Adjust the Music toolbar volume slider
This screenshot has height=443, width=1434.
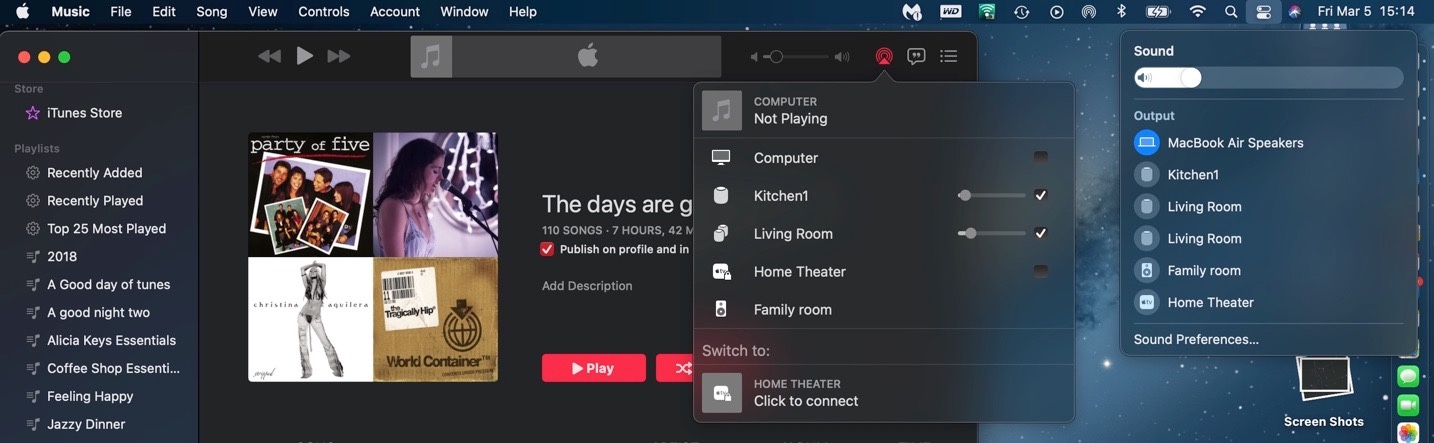click(798, 57)
